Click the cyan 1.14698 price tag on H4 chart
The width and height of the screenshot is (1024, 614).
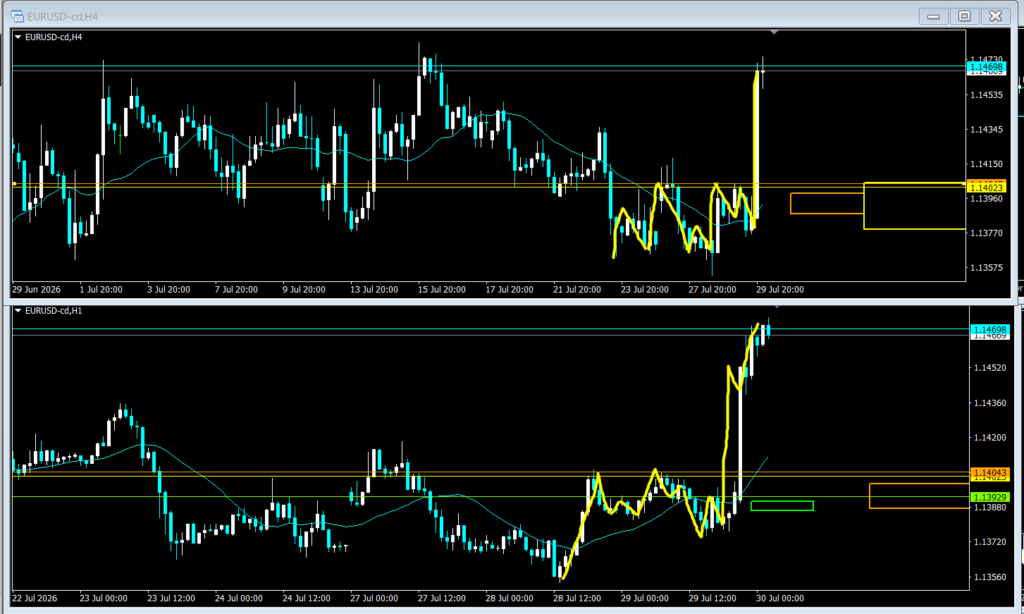pyautogui.click(x=986, y=67)
